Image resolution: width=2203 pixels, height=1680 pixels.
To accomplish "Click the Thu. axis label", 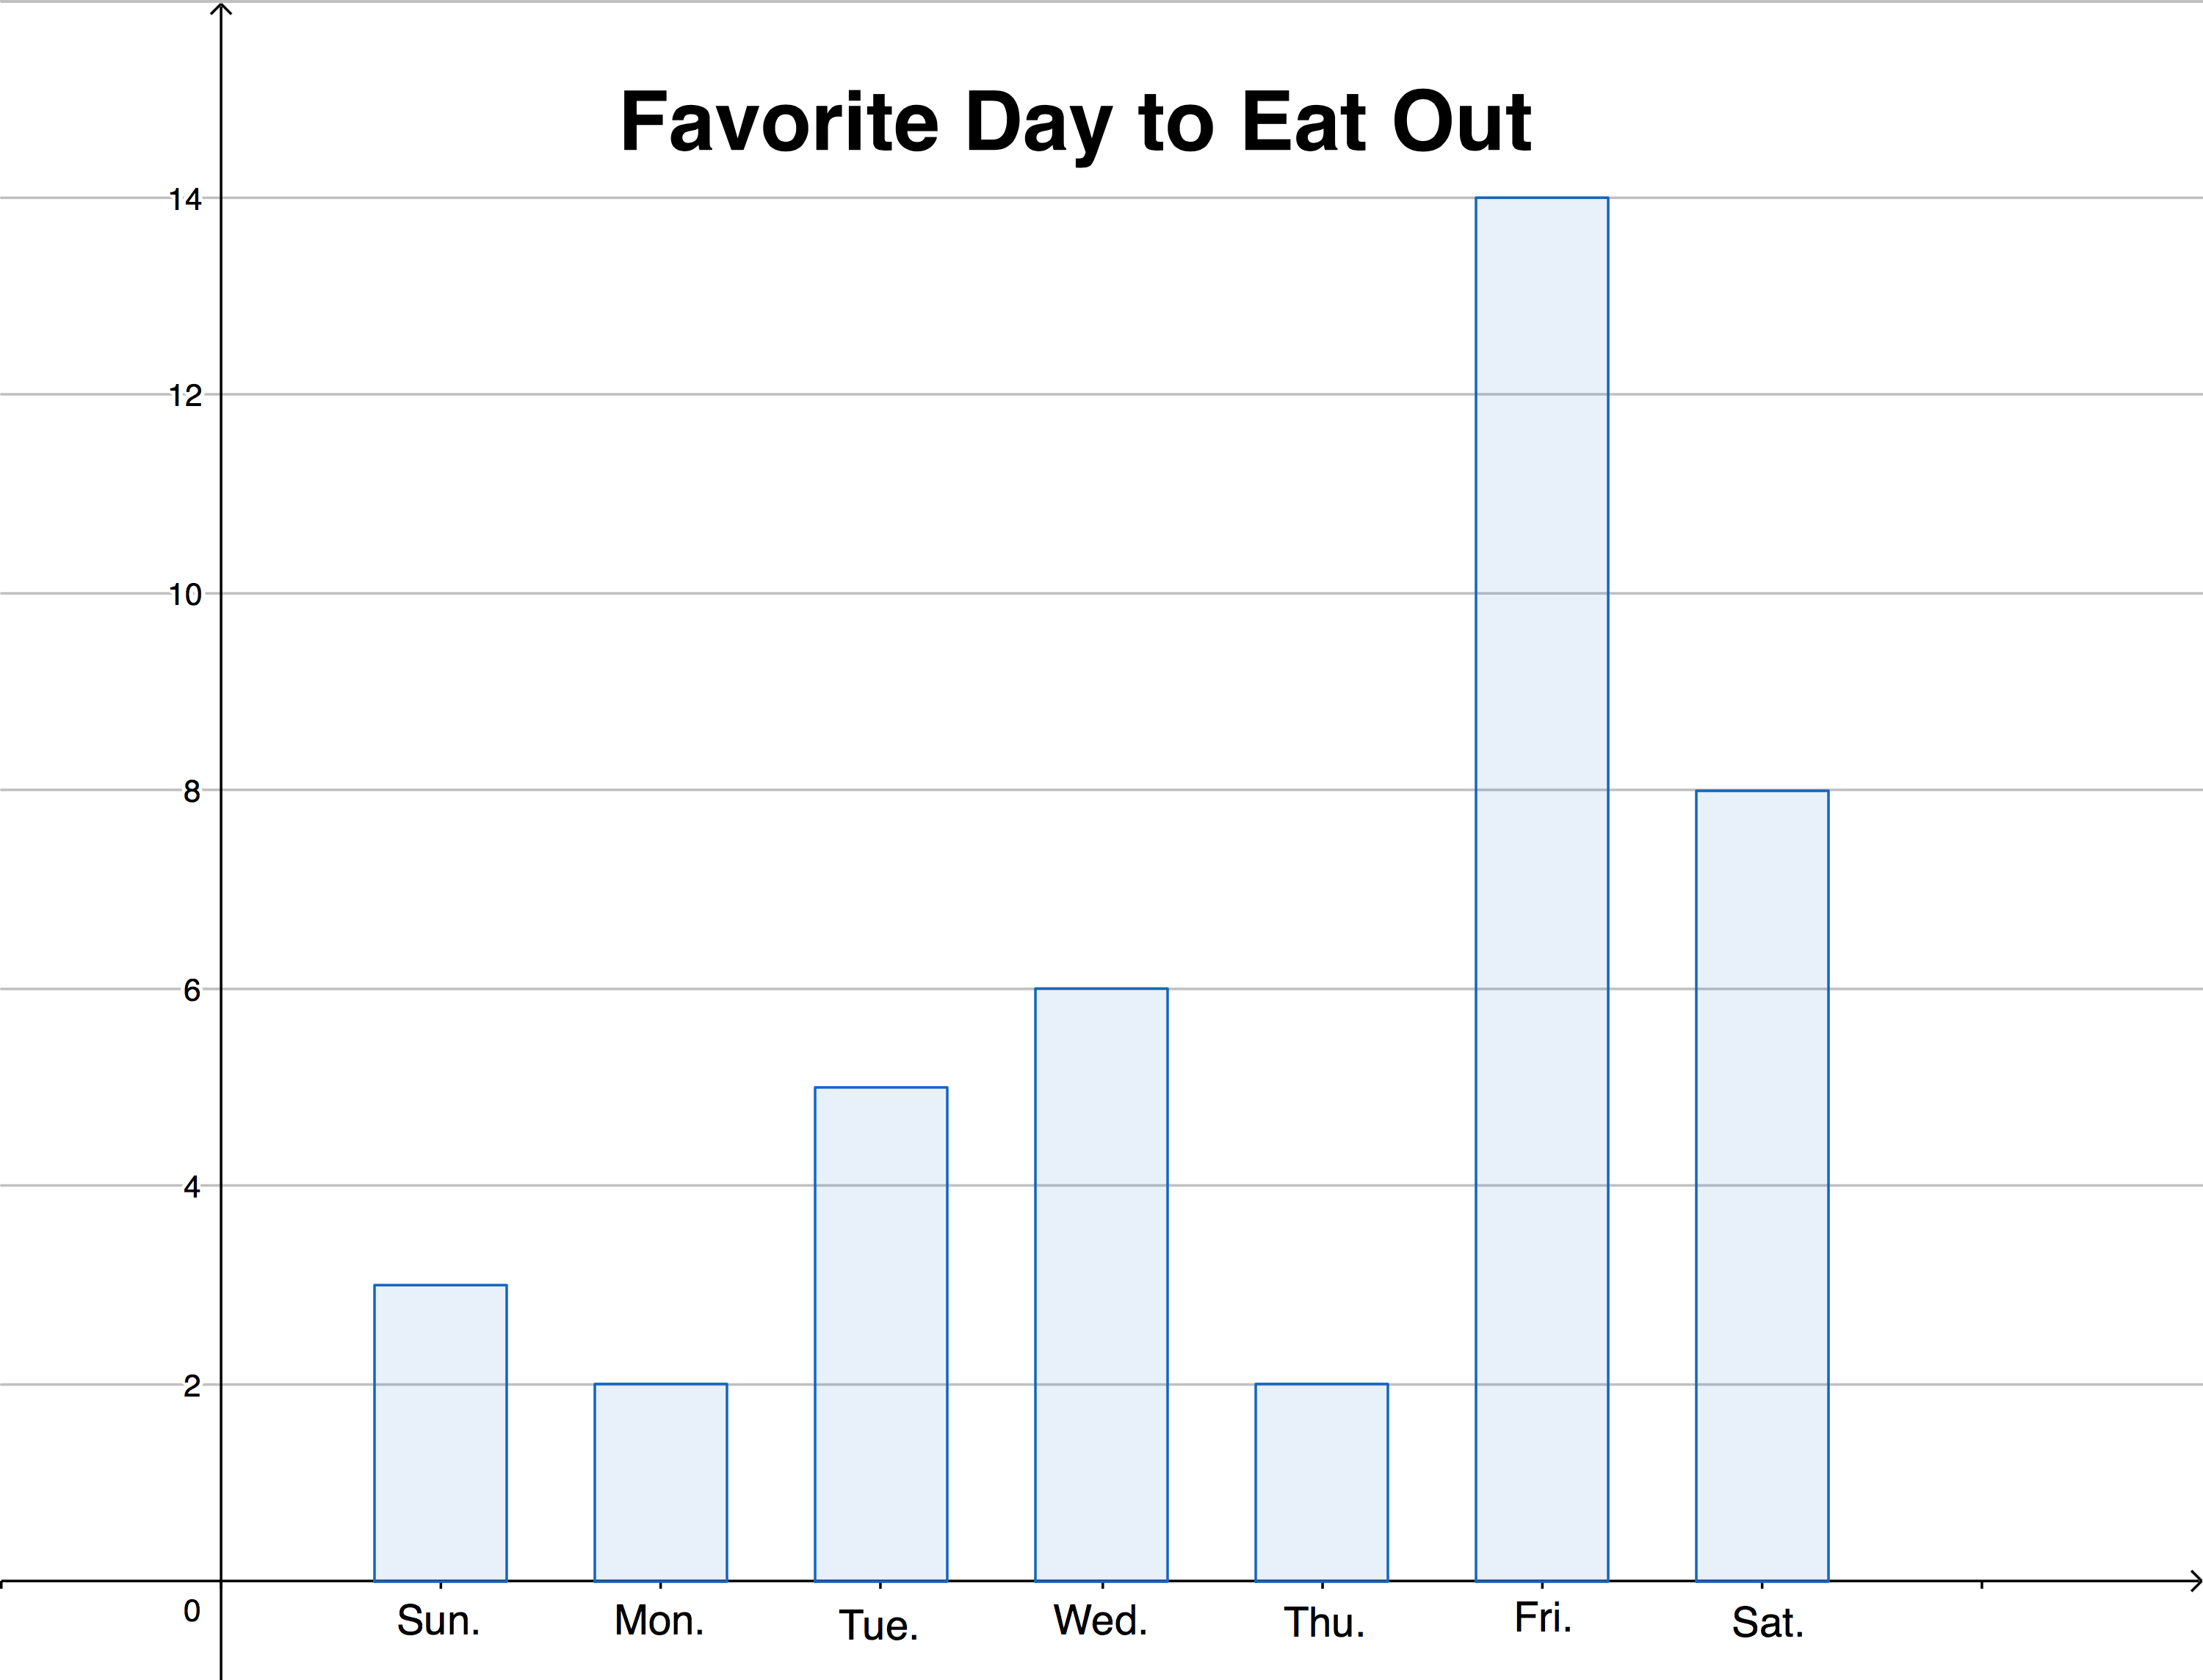I will pyautogui.click(x=1324, y=1623).
